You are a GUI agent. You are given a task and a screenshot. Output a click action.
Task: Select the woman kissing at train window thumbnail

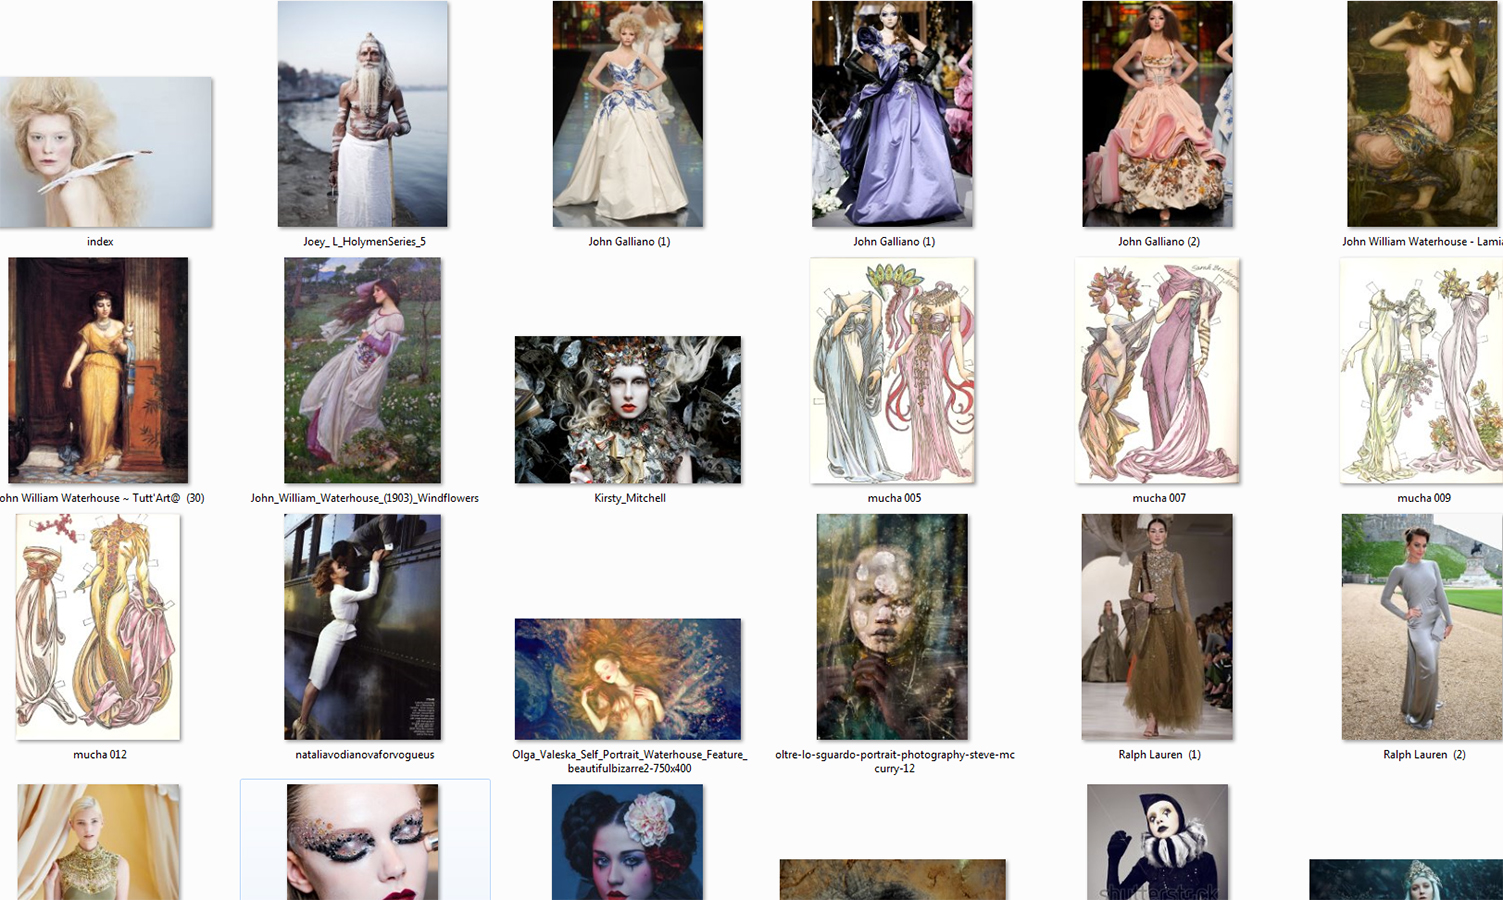tap(362, 627)
